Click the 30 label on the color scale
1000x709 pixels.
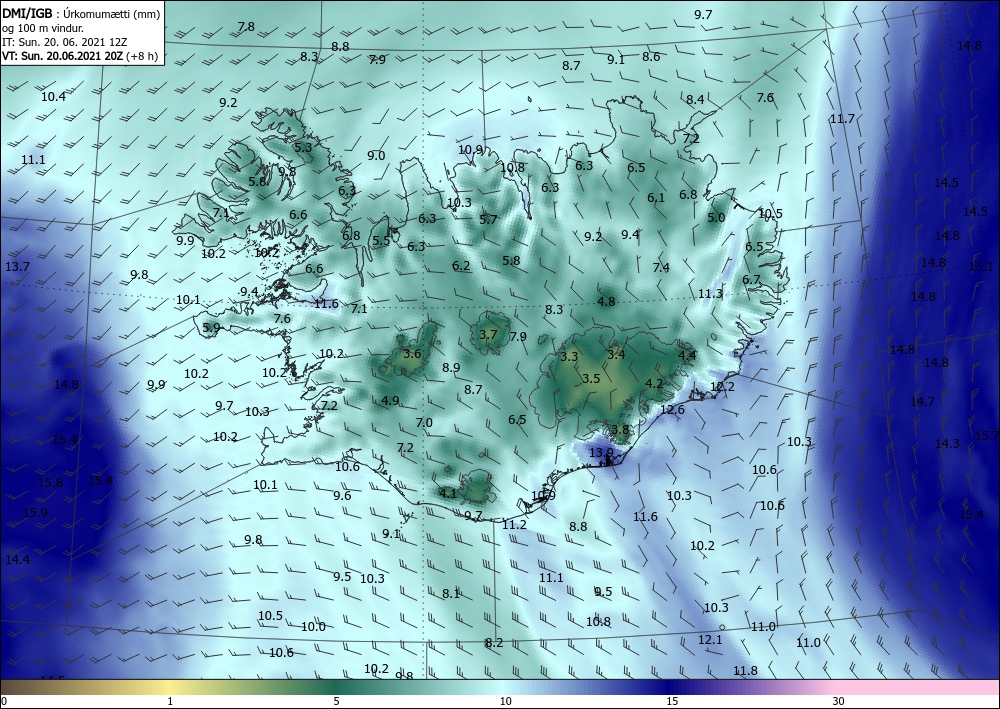839,702
